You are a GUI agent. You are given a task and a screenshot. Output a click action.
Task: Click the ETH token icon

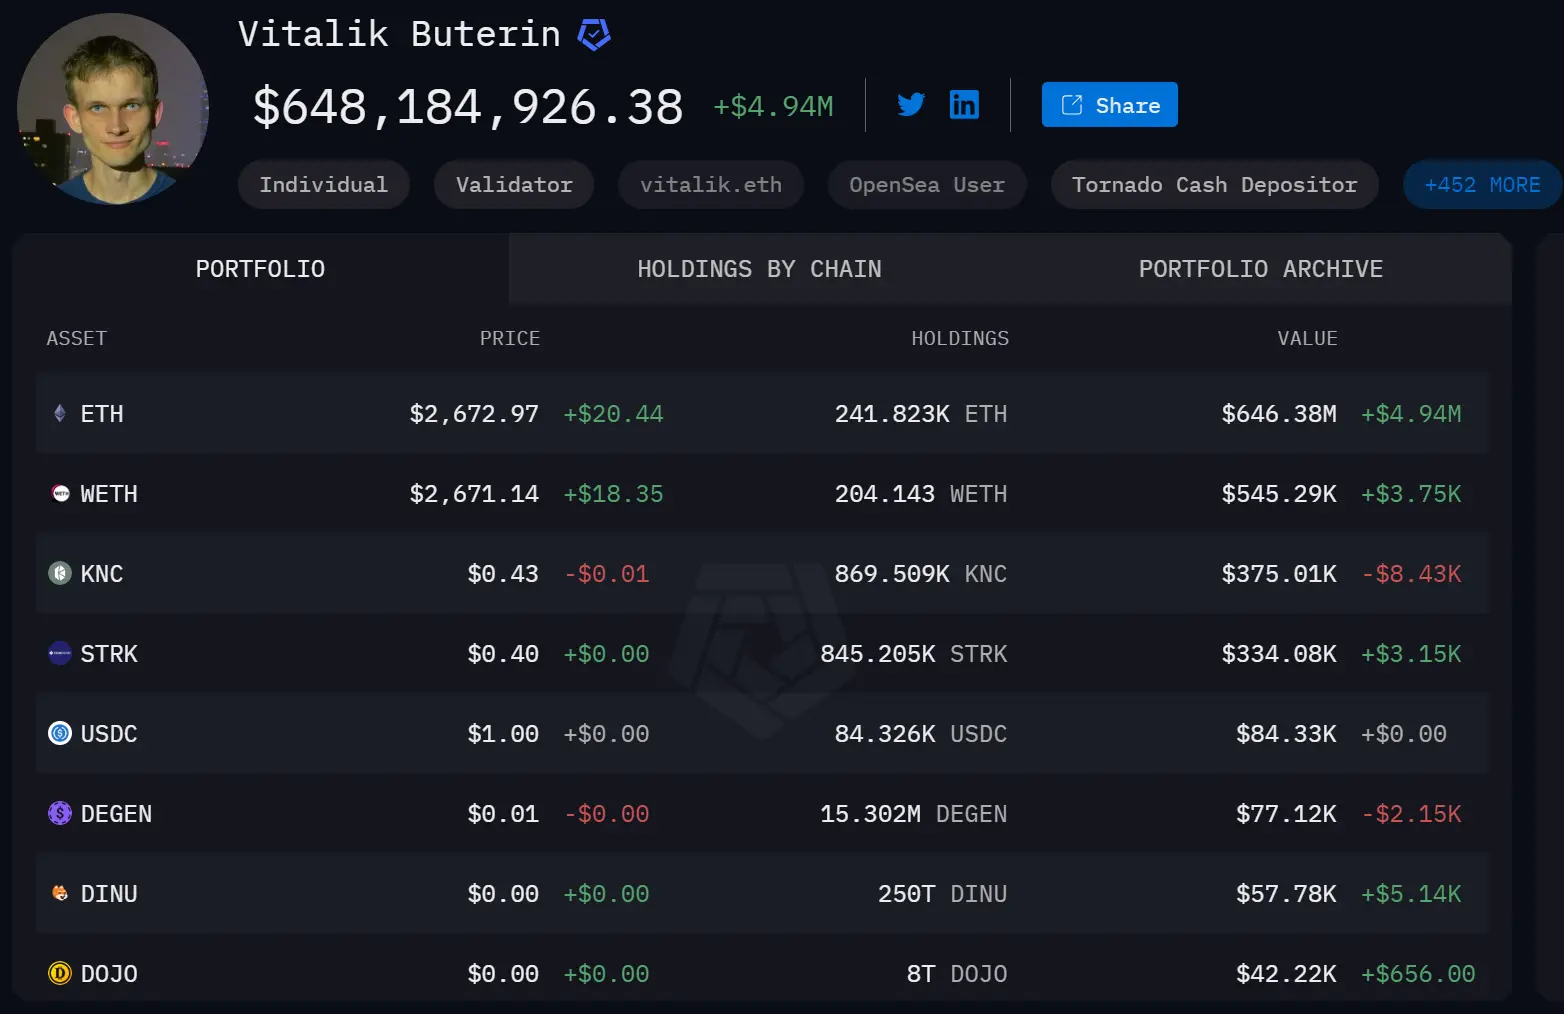(60, 413)
